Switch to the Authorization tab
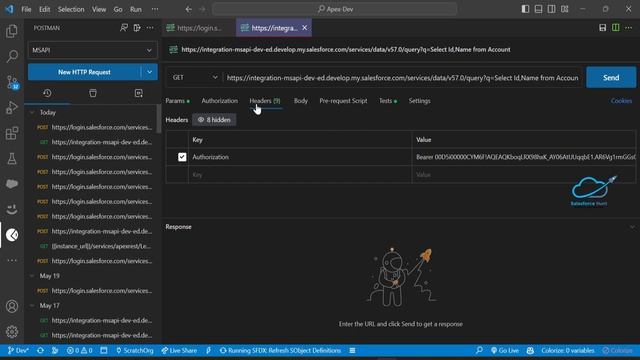Viewport: 640px width, 360px height. click(x=220, y=101)
